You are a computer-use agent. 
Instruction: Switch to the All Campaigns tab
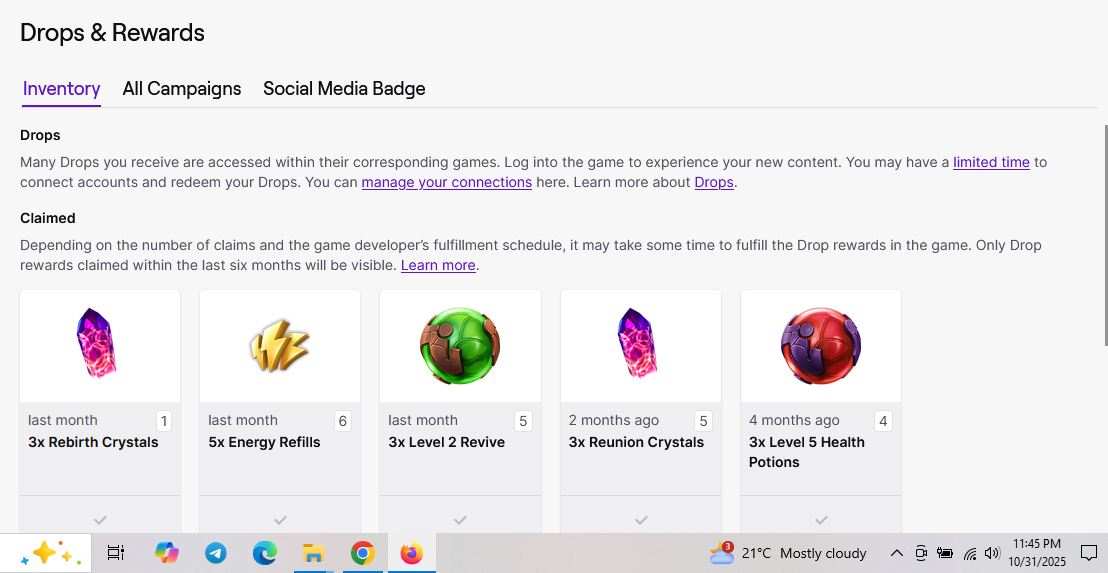(182, 89)
